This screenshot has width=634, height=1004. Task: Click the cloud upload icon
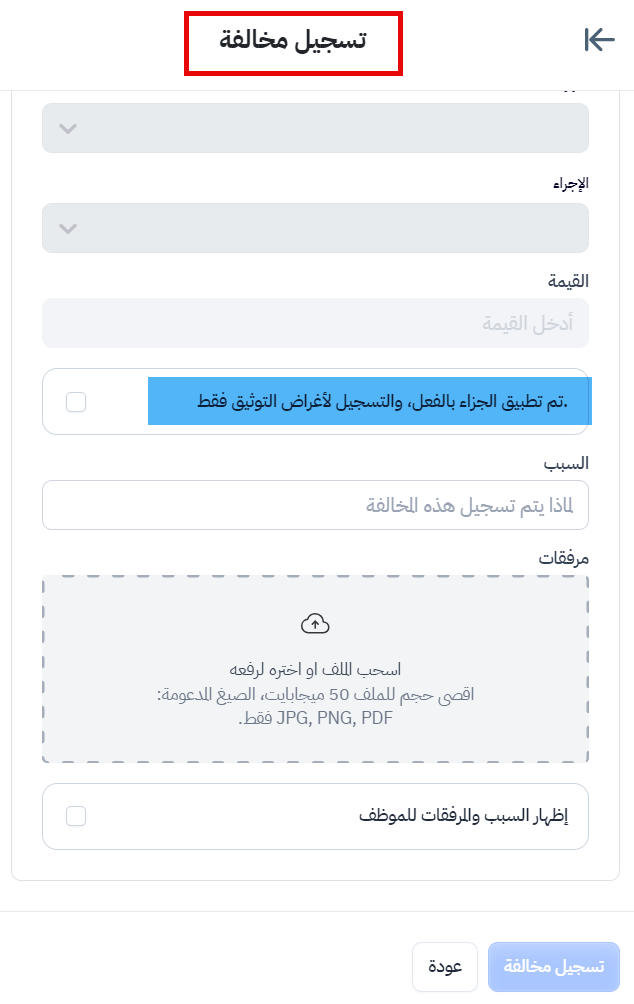tap(315, 625)
